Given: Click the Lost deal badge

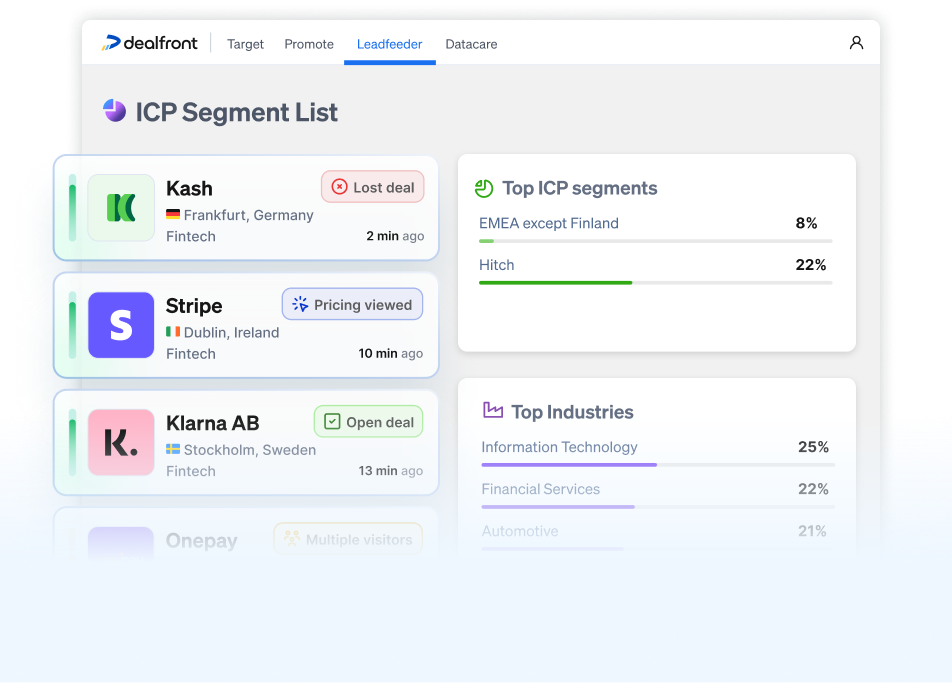Looking at the screenshot, I should 373,187.
